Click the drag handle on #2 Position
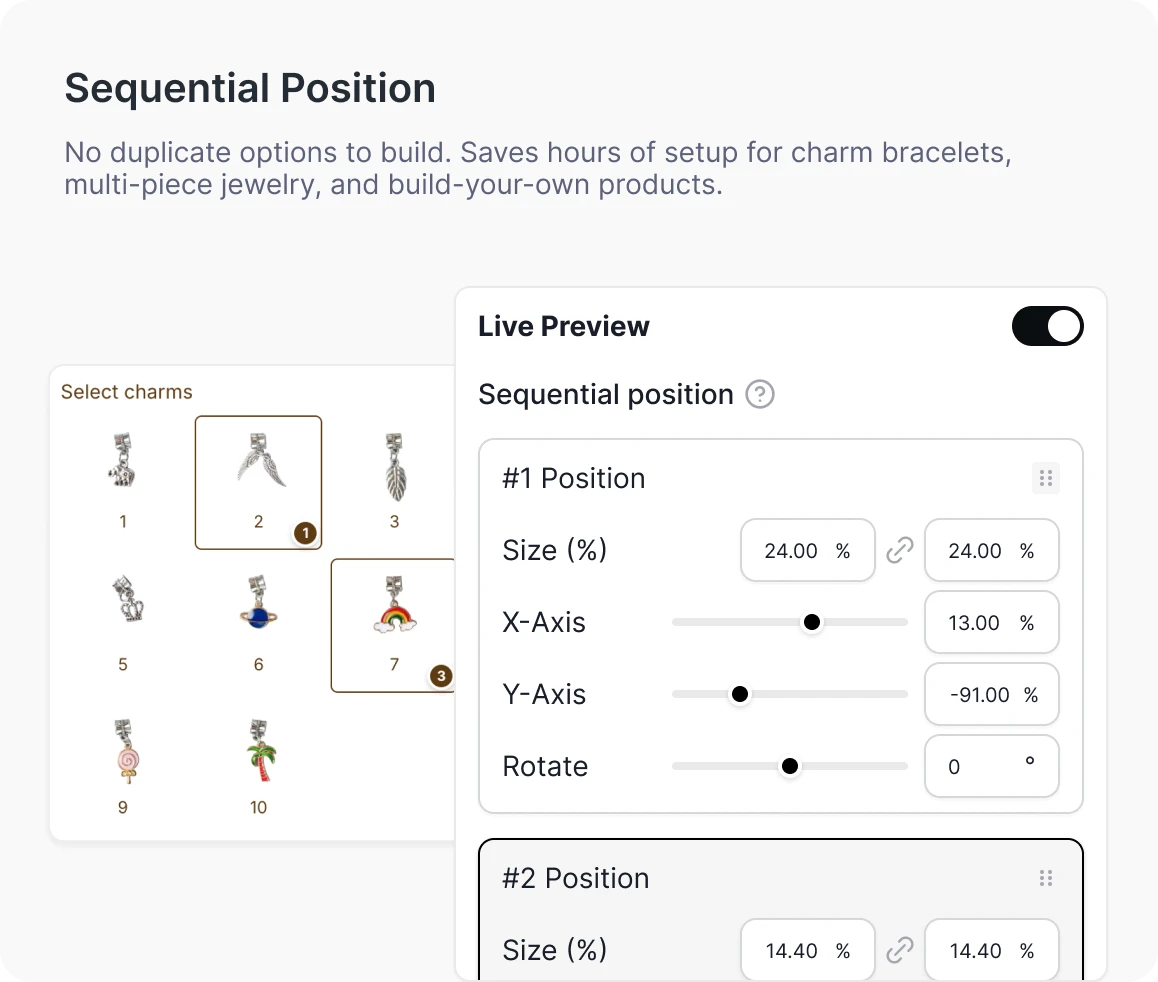Image resolution: width=1158 pixels, height=982 pixels. pos(1046,878)
